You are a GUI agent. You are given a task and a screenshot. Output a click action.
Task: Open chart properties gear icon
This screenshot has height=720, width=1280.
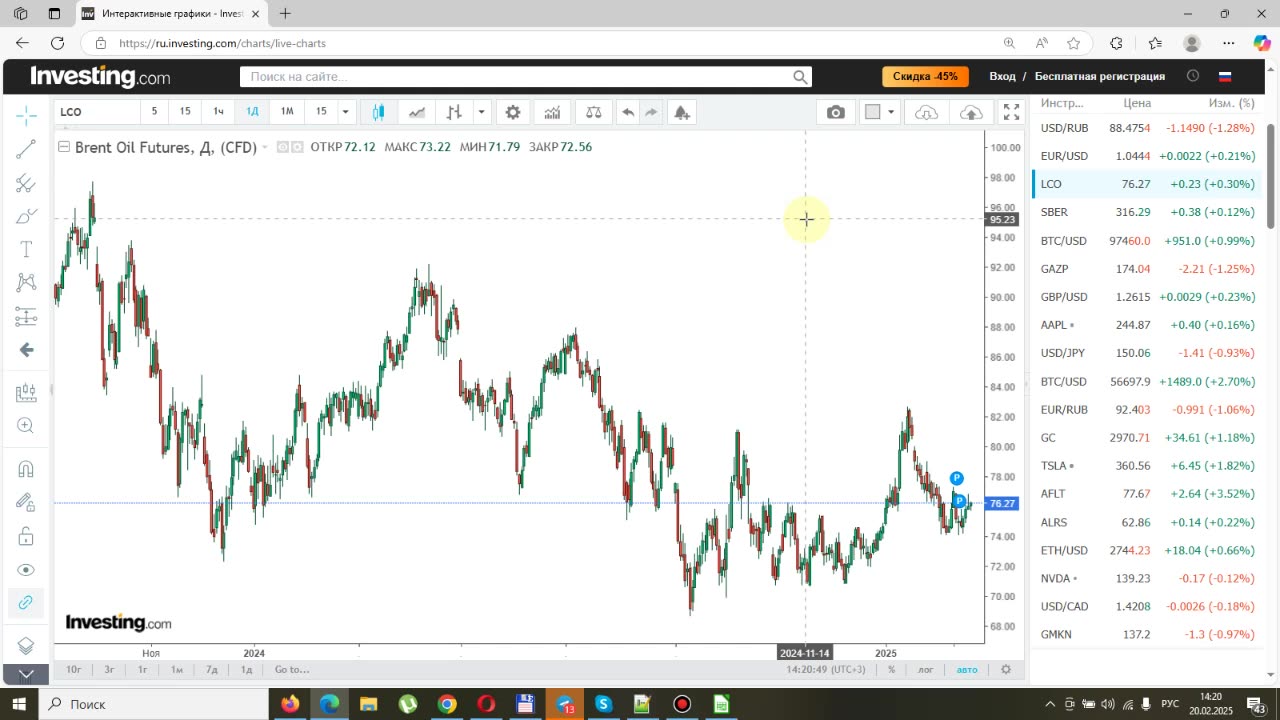tap(513, 112)
